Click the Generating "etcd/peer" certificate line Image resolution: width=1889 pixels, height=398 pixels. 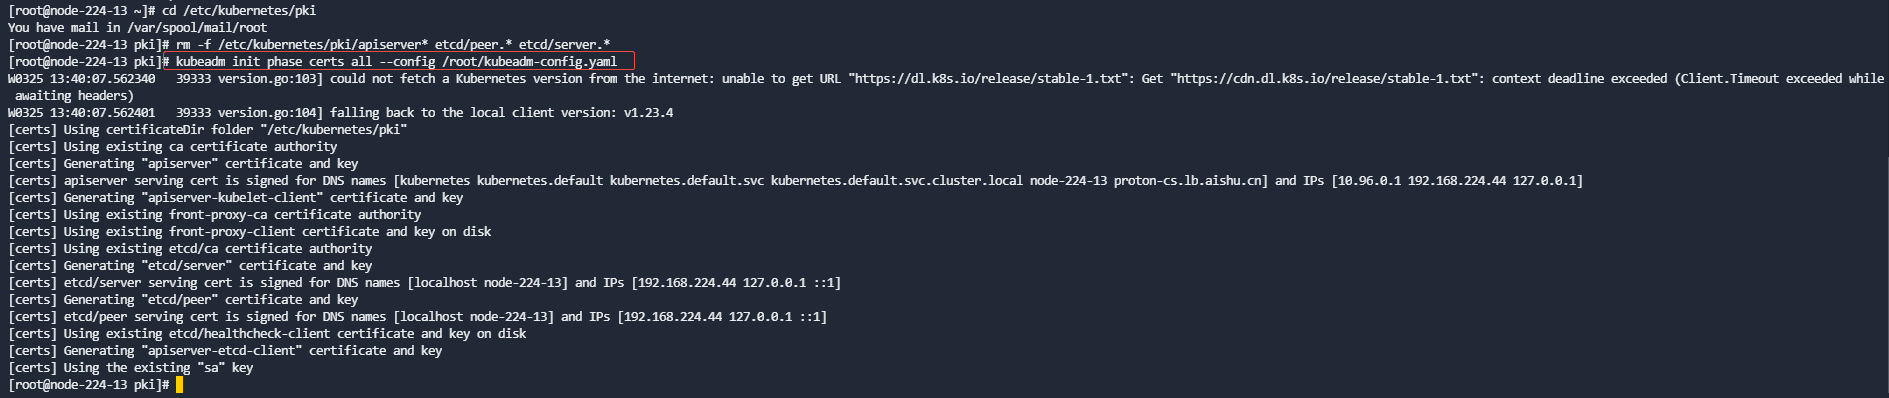(x=183, y=300)
